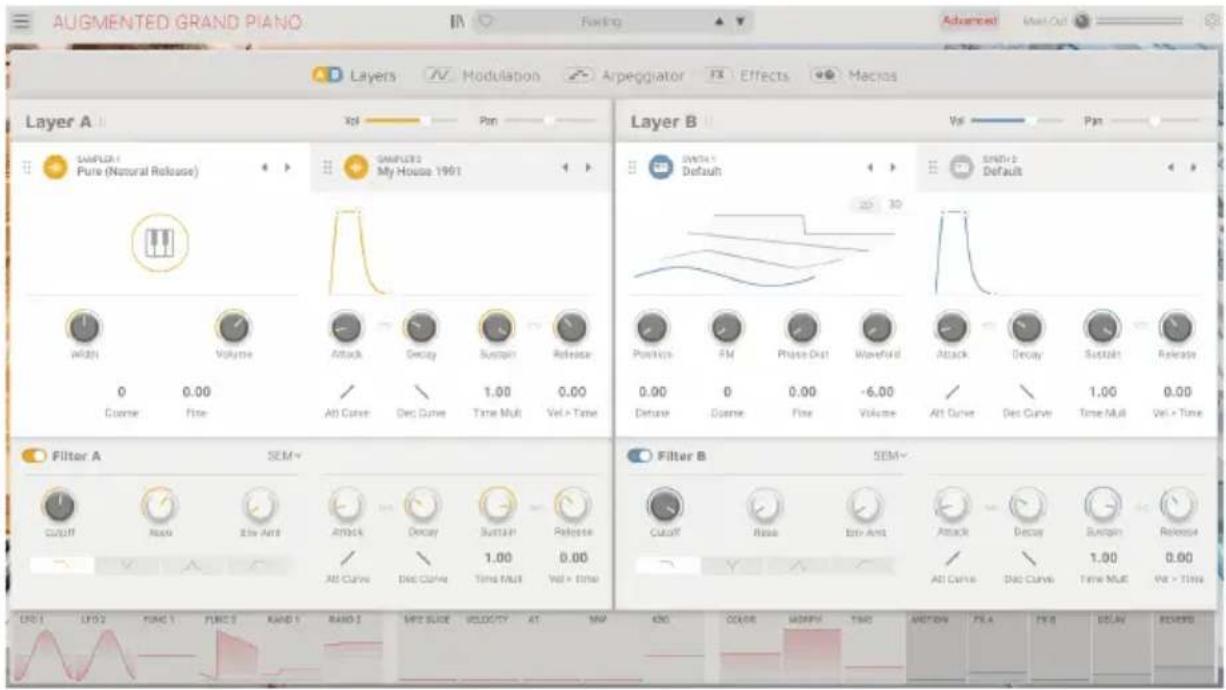This screenshot has width=1226, height=690.
Task: Click the Synth 2 grey engine icon
Action: [962, 167]
